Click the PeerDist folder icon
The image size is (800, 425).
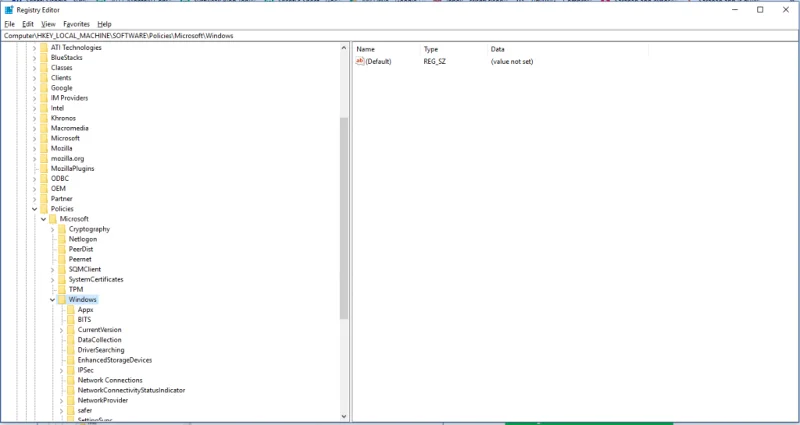point(62,249)
